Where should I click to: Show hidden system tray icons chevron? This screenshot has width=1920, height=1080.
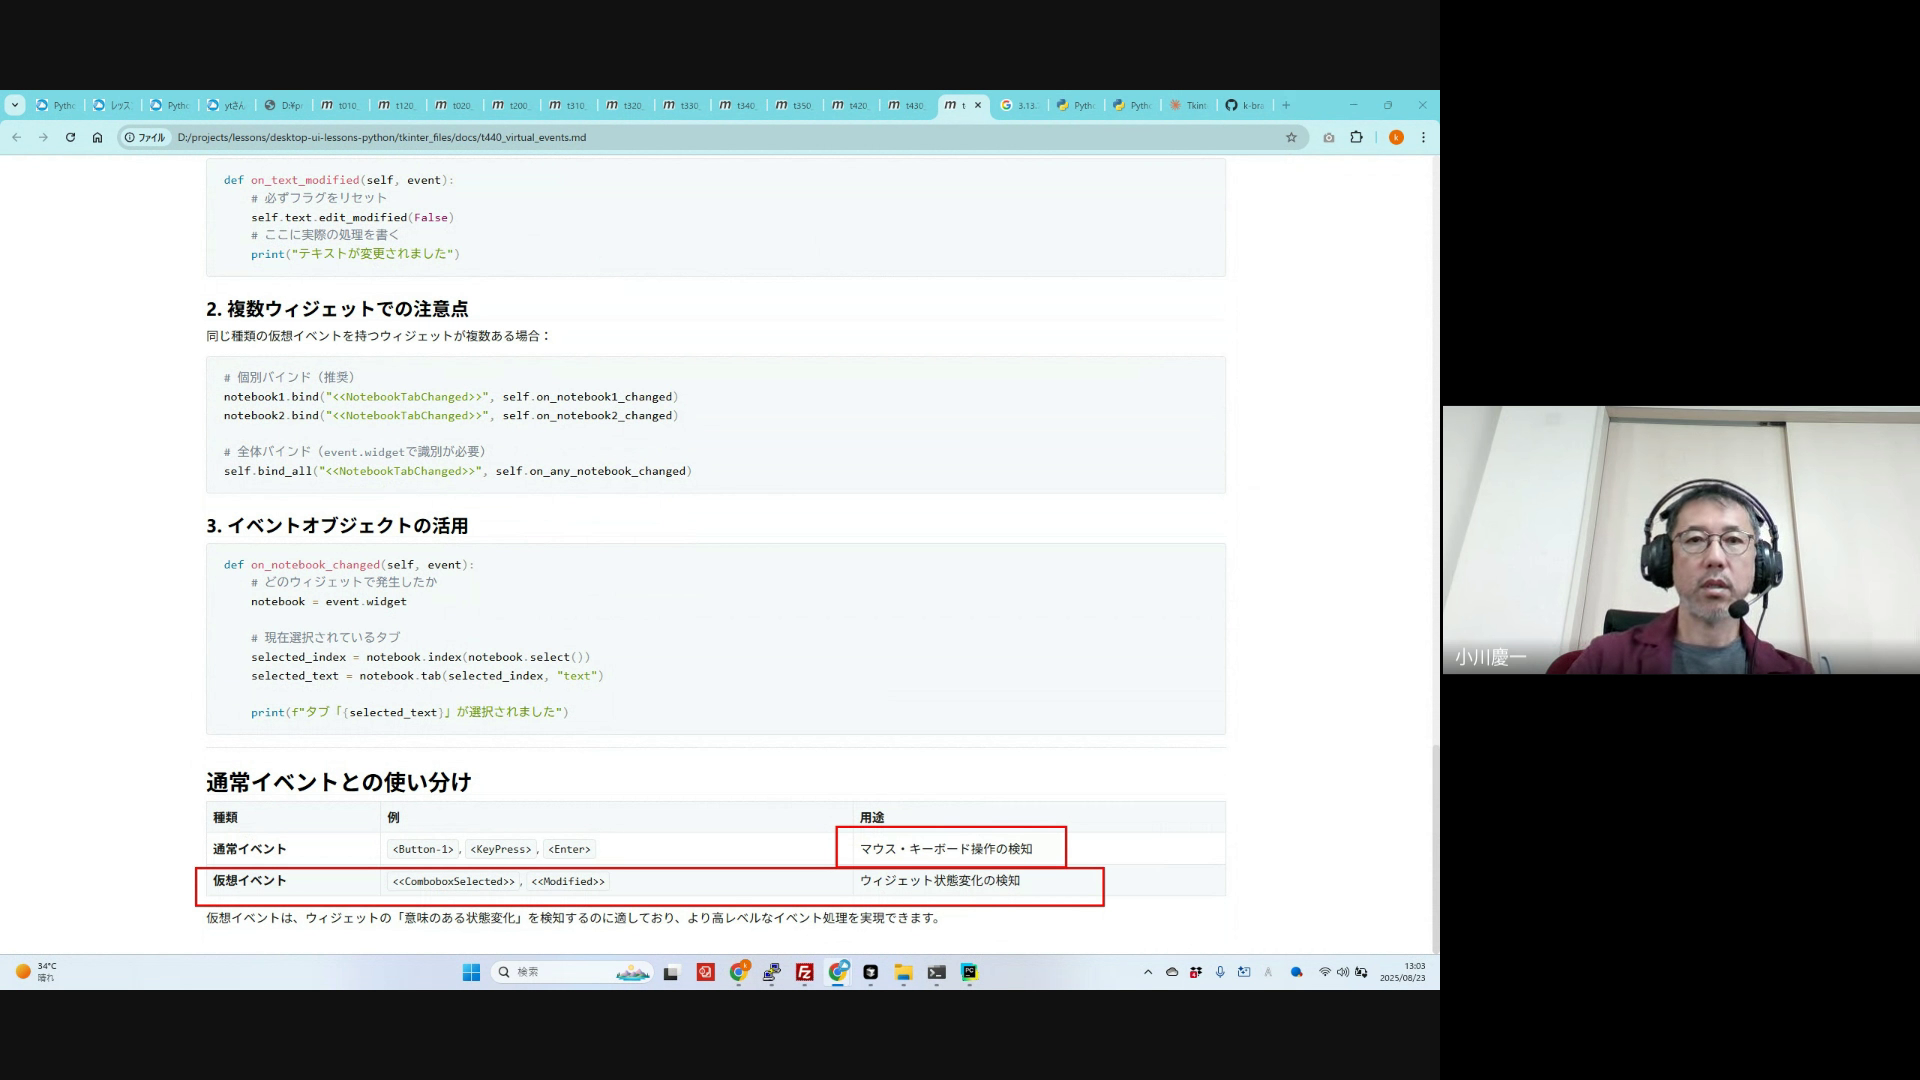[x=1148, y=972]
